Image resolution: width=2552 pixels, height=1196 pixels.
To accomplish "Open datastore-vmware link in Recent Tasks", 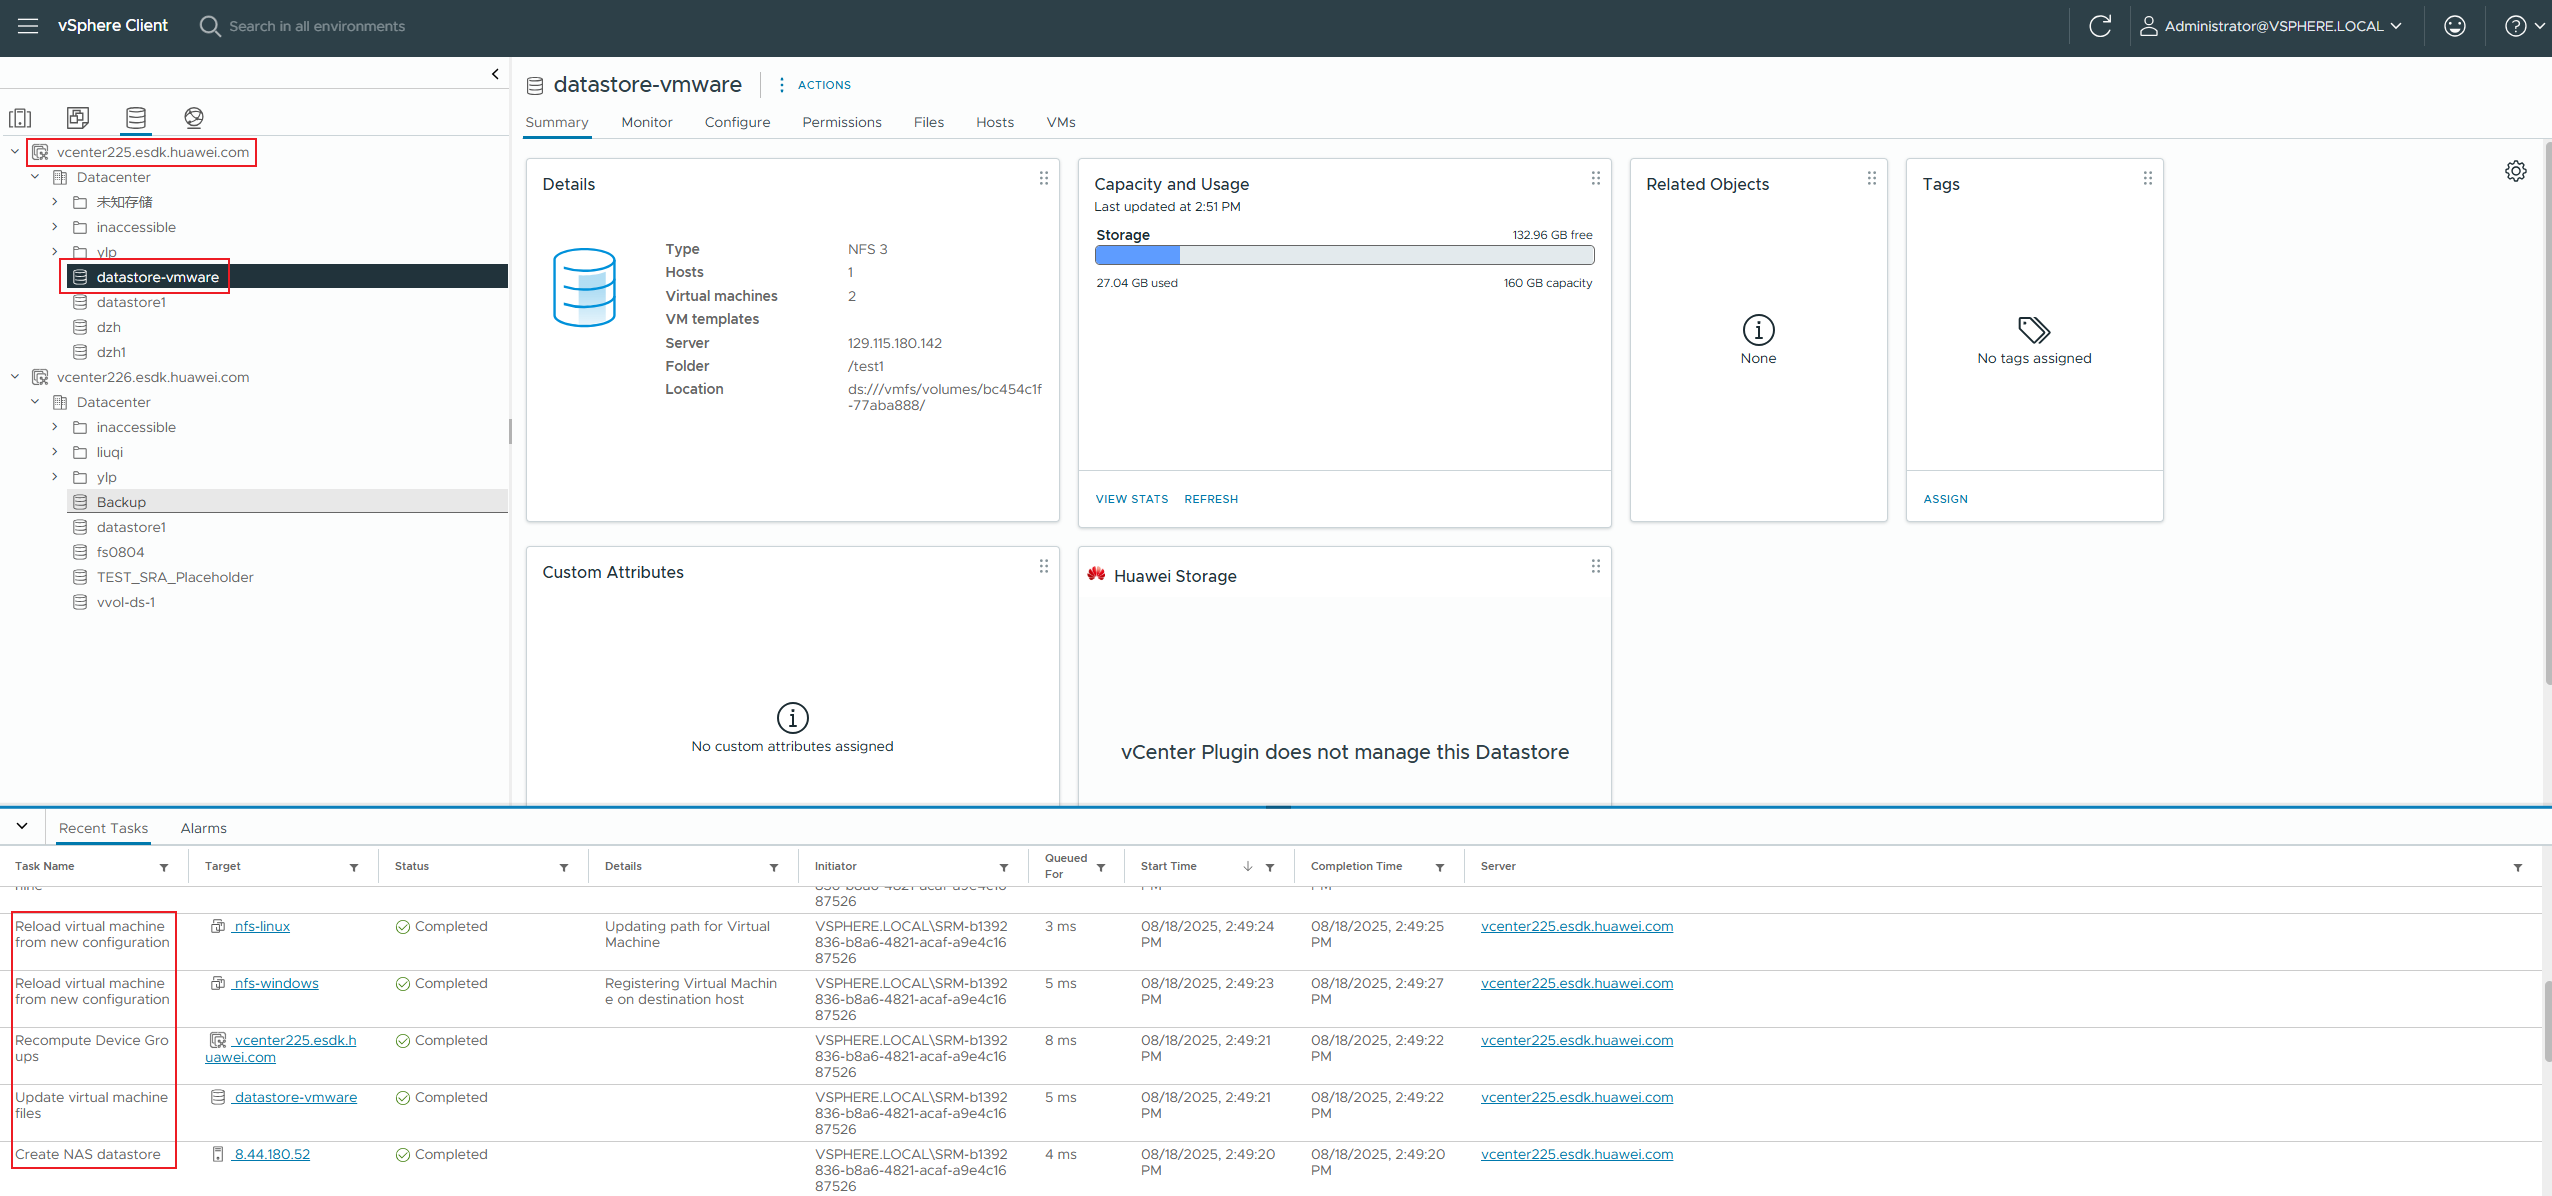I will (295, 1098).
